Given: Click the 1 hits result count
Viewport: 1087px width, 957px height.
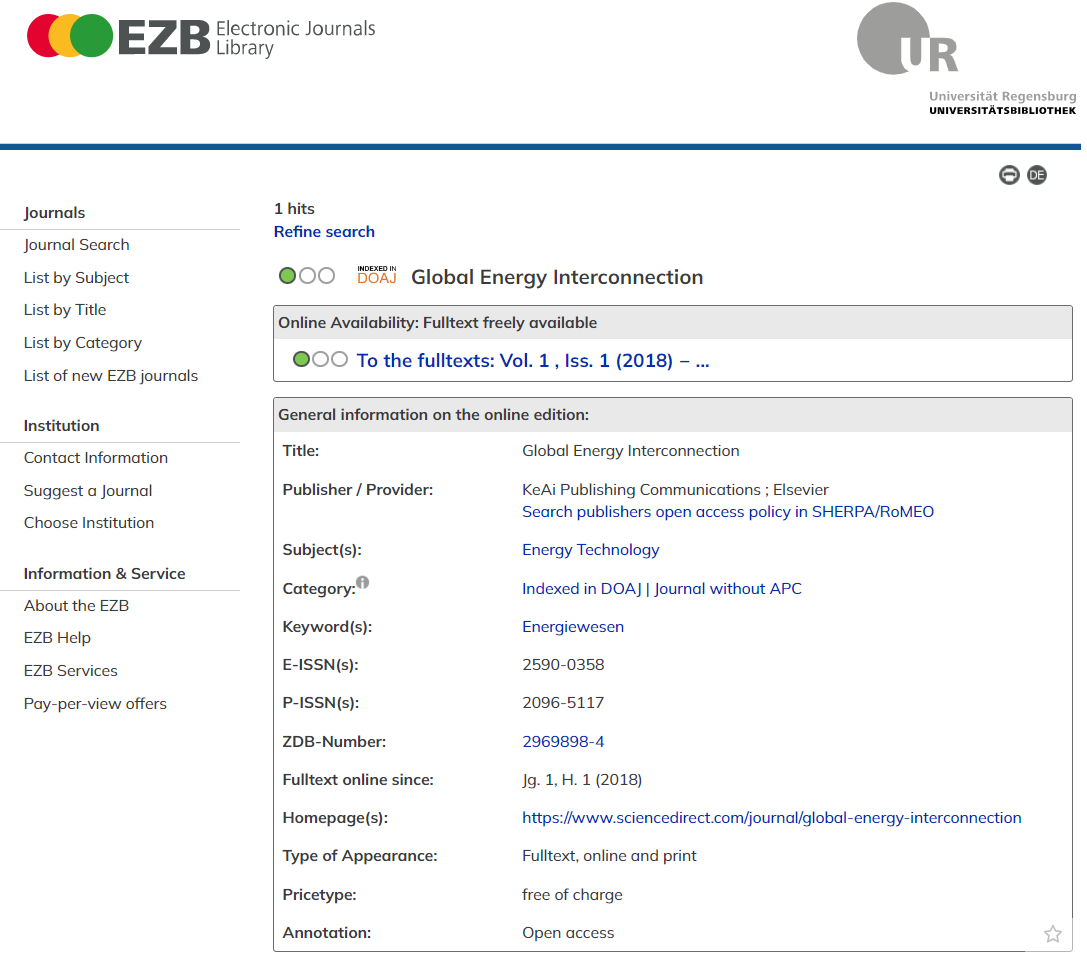Looking at the screenshot, I should point(294,209).
